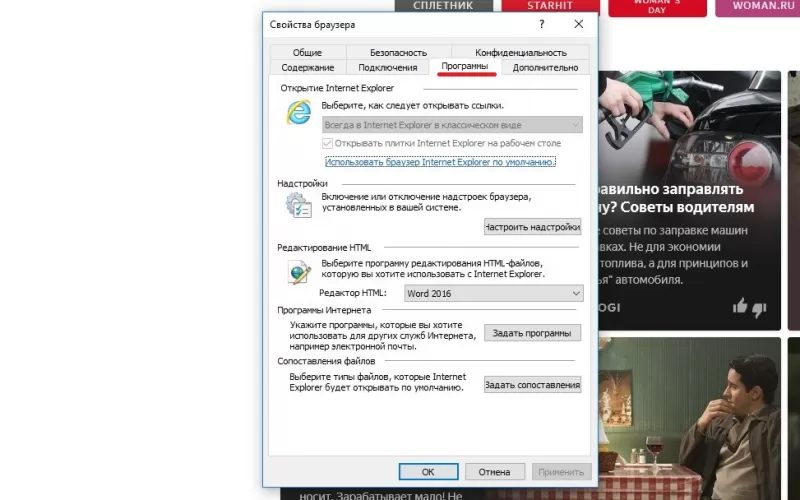Click the Задать программы button
The image size is (800, 500).
(x=532, y=333)
